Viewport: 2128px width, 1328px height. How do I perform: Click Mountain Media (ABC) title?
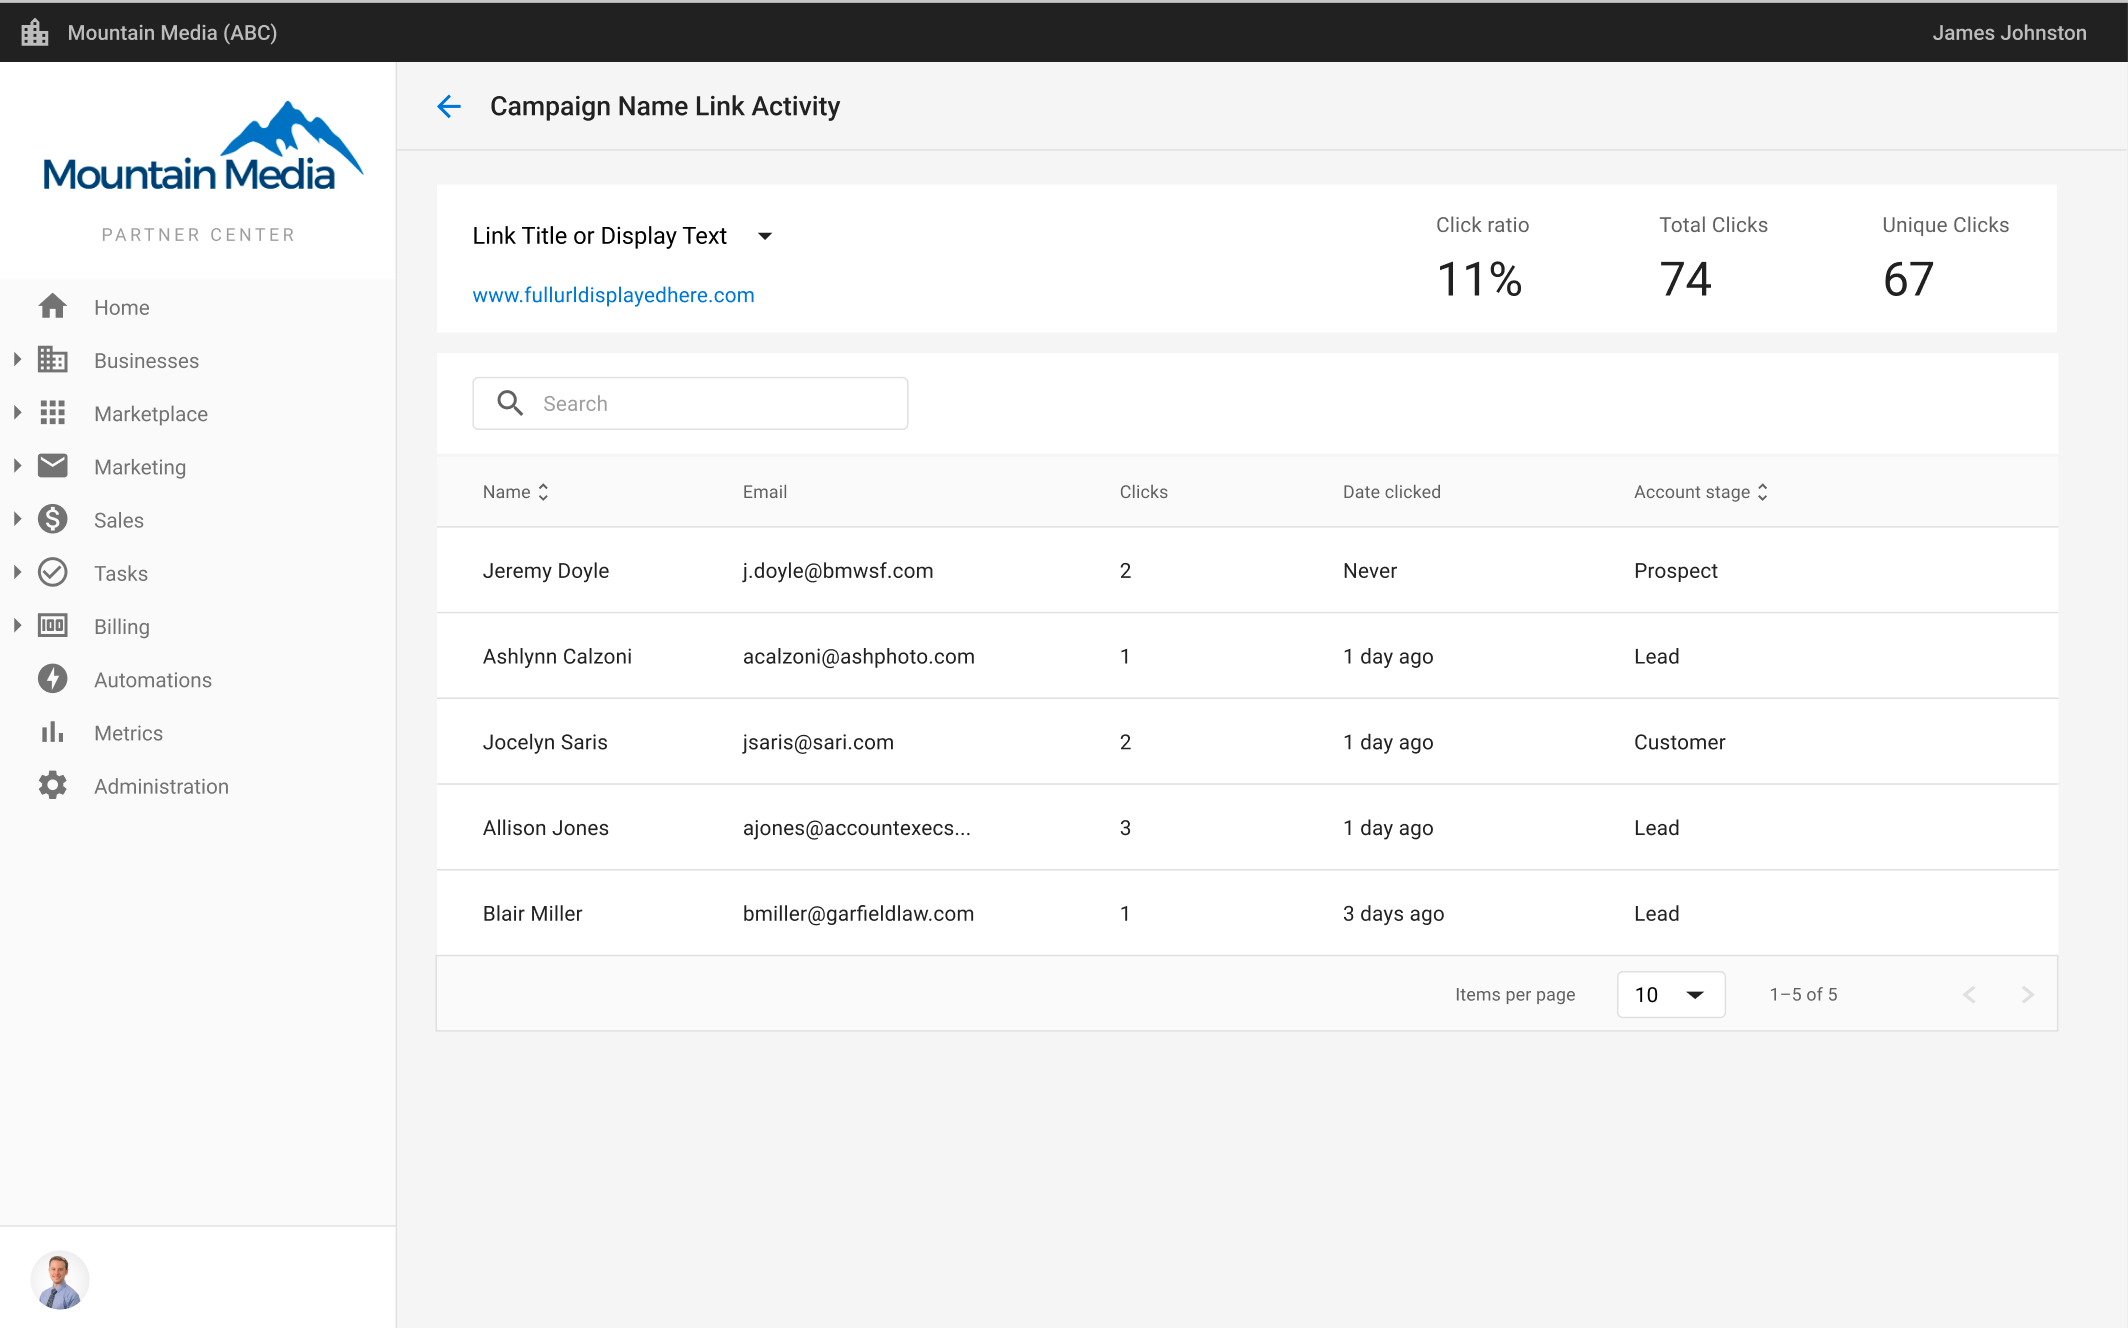[172, 33]
